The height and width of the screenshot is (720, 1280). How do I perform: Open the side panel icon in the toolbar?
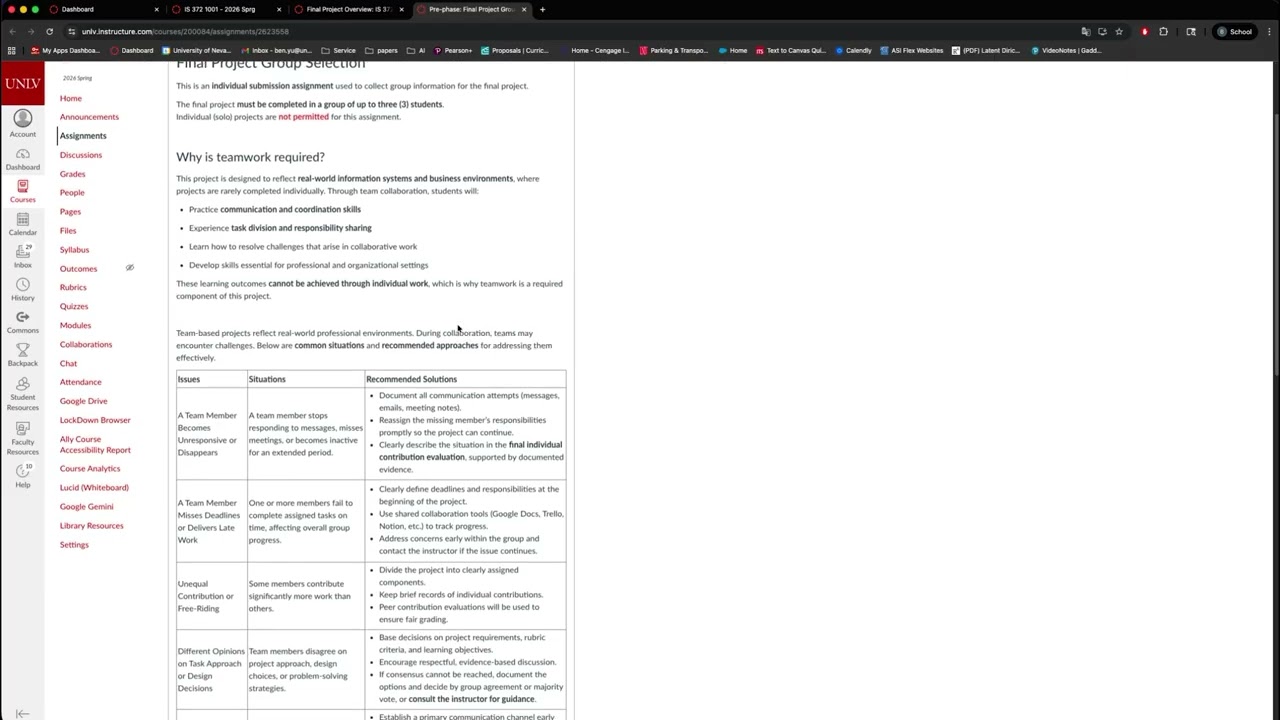(1191, 31)
